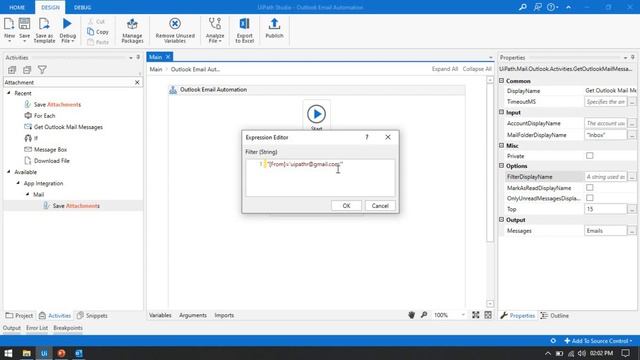Image resolution: width=640 pixels, height=360 pixels.
Task: Collapse the Mail tree node
Action: point(27,194)
